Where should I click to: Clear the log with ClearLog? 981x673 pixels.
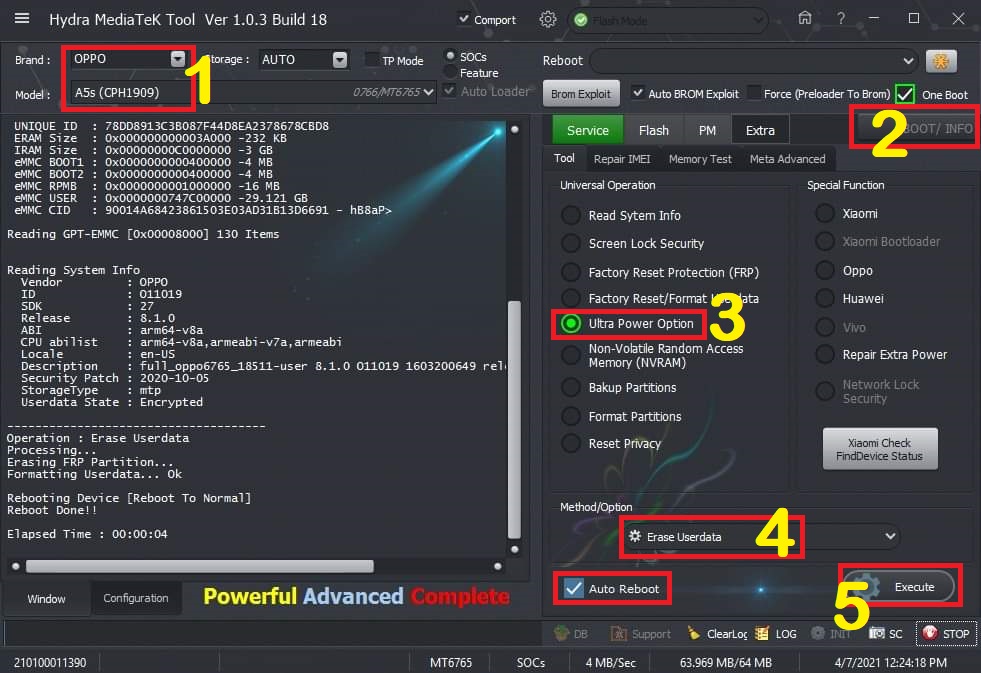pyautogui.click(x=717, y=634)
